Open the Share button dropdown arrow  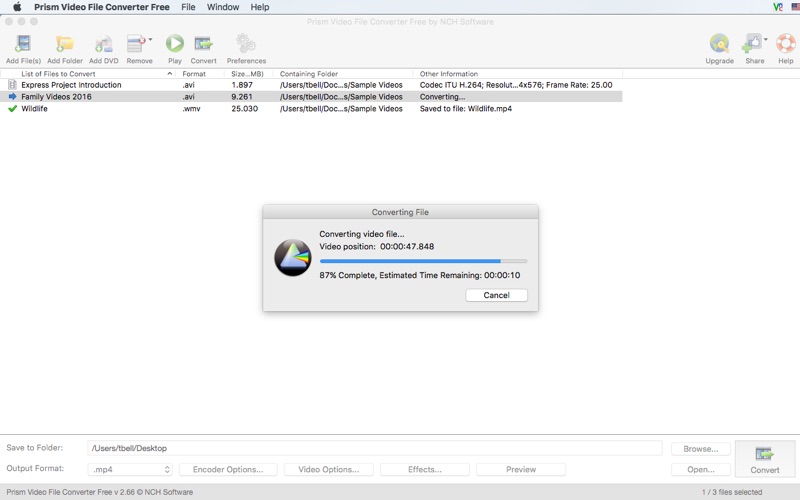click(x=765, y=39)
